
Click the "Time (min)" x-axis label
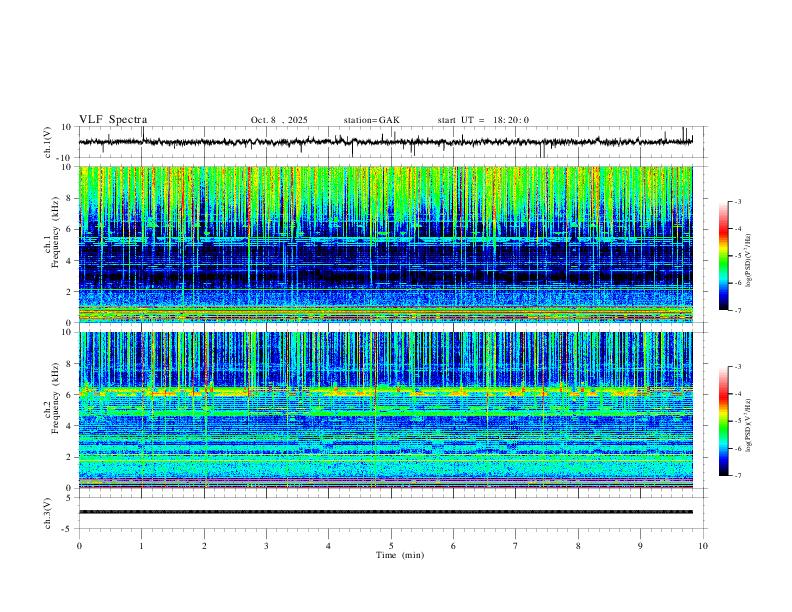coord(400,555)
